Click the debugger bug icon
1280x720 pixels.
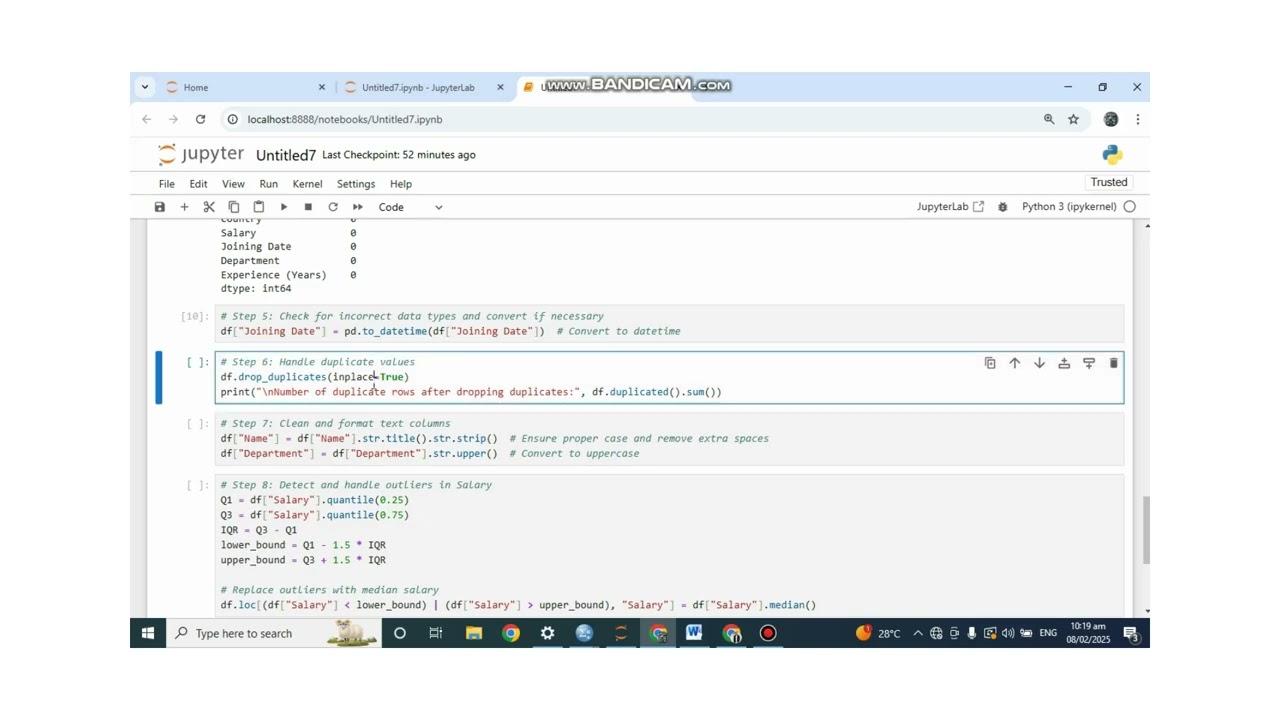click(1002, 207)
